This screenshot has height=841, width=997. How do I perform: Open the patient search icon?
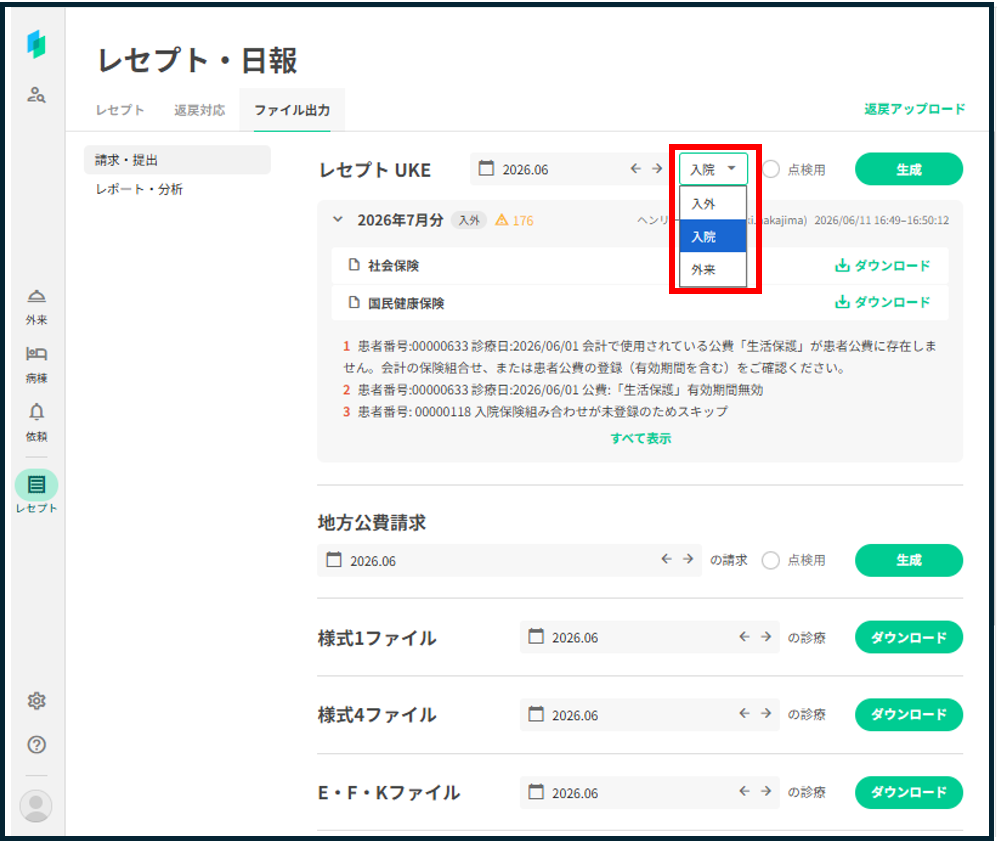[36, 95]
